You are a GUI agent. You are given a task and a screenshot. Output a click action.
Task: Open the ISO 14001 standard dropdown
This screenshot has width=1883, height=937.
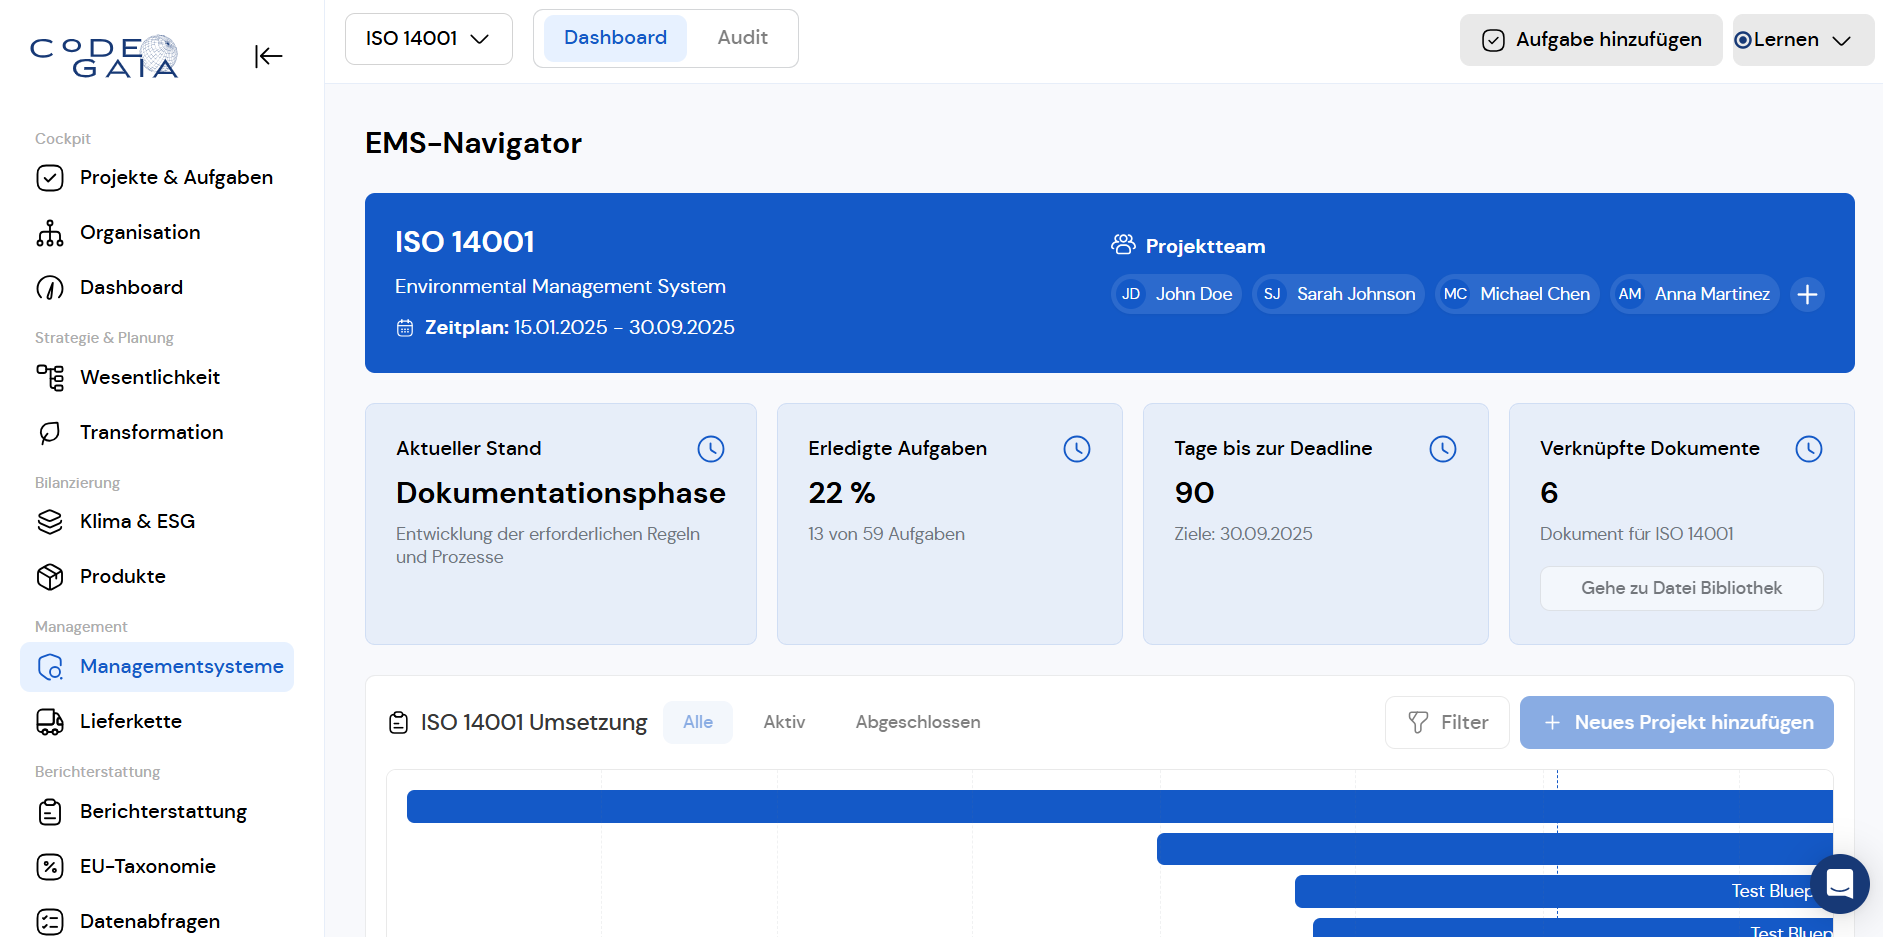[x=428, y=39]
